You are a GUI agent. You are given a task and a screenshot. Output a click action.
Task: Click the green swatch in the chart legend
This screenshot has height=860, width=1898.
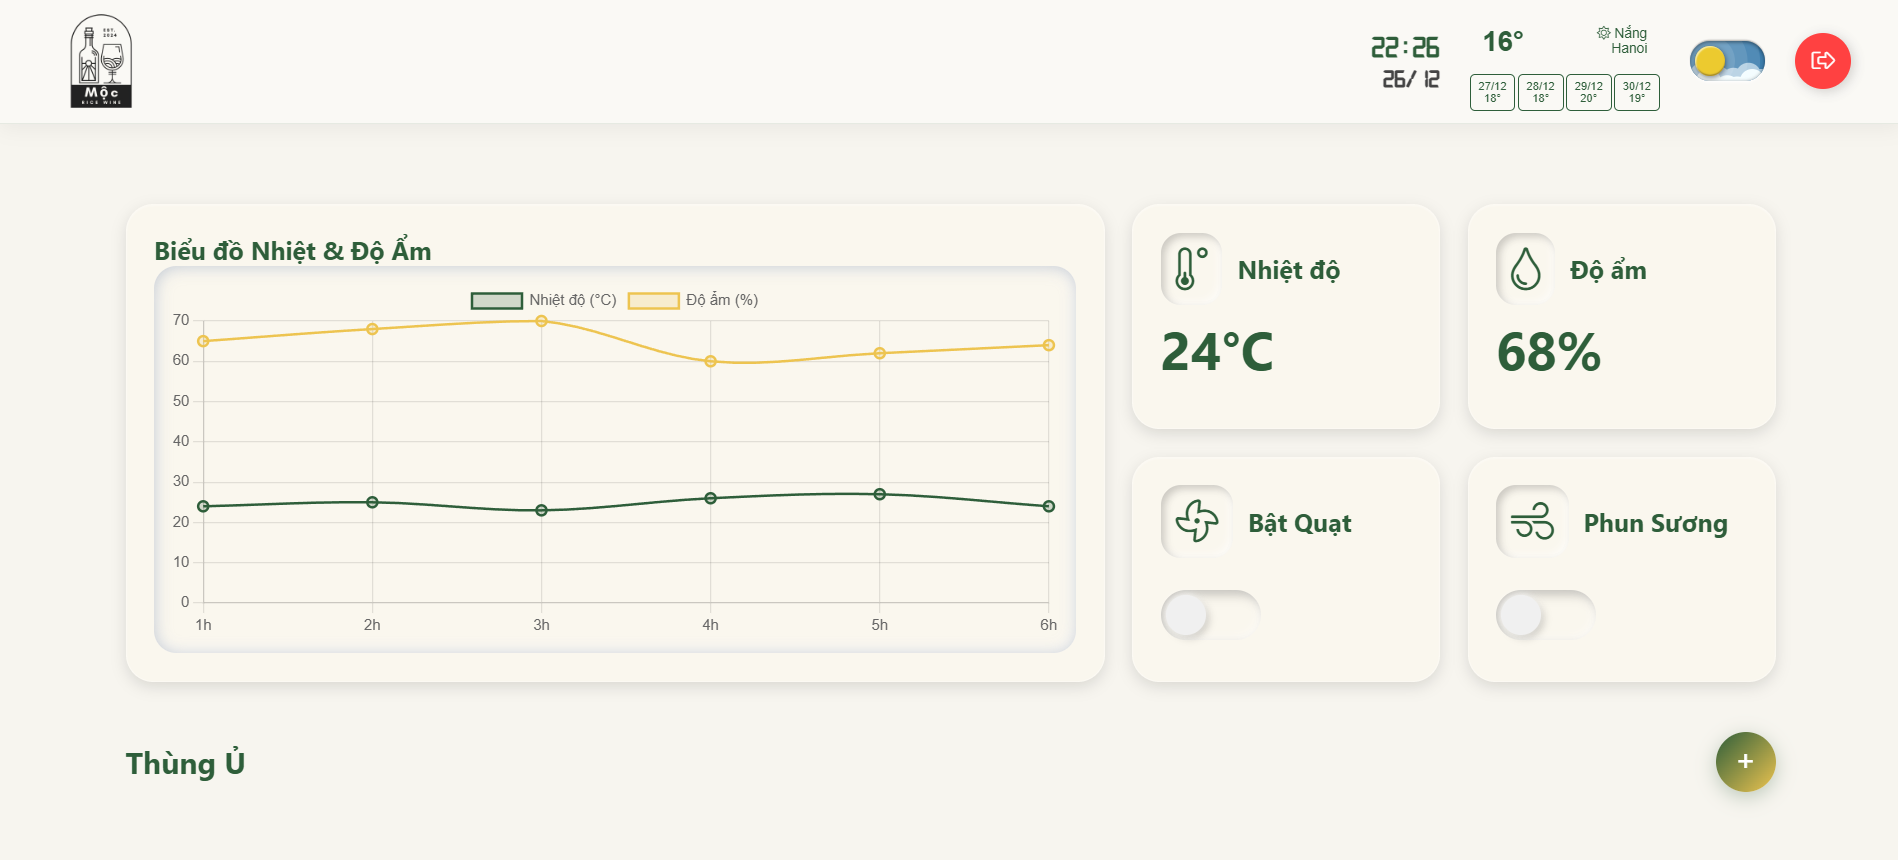(495, 299)
